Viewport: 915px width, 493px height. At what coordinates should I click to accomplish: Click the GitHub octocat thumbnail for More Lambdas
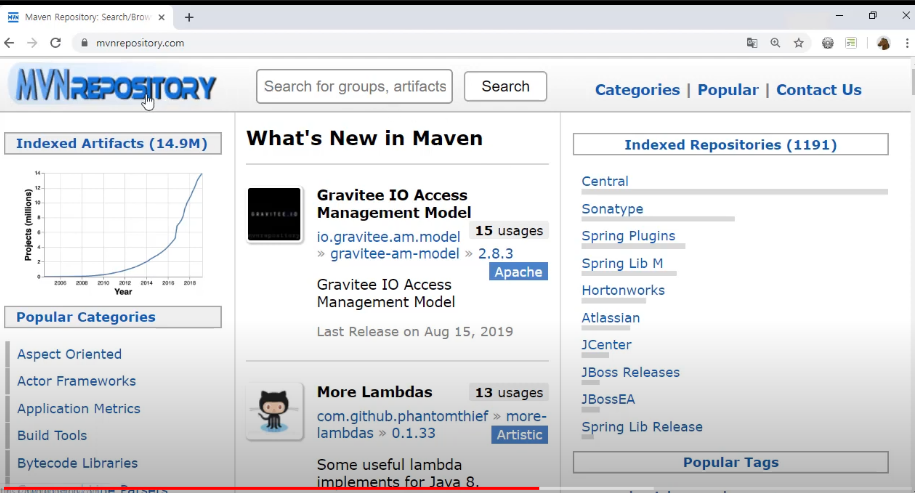click(274, 412)
